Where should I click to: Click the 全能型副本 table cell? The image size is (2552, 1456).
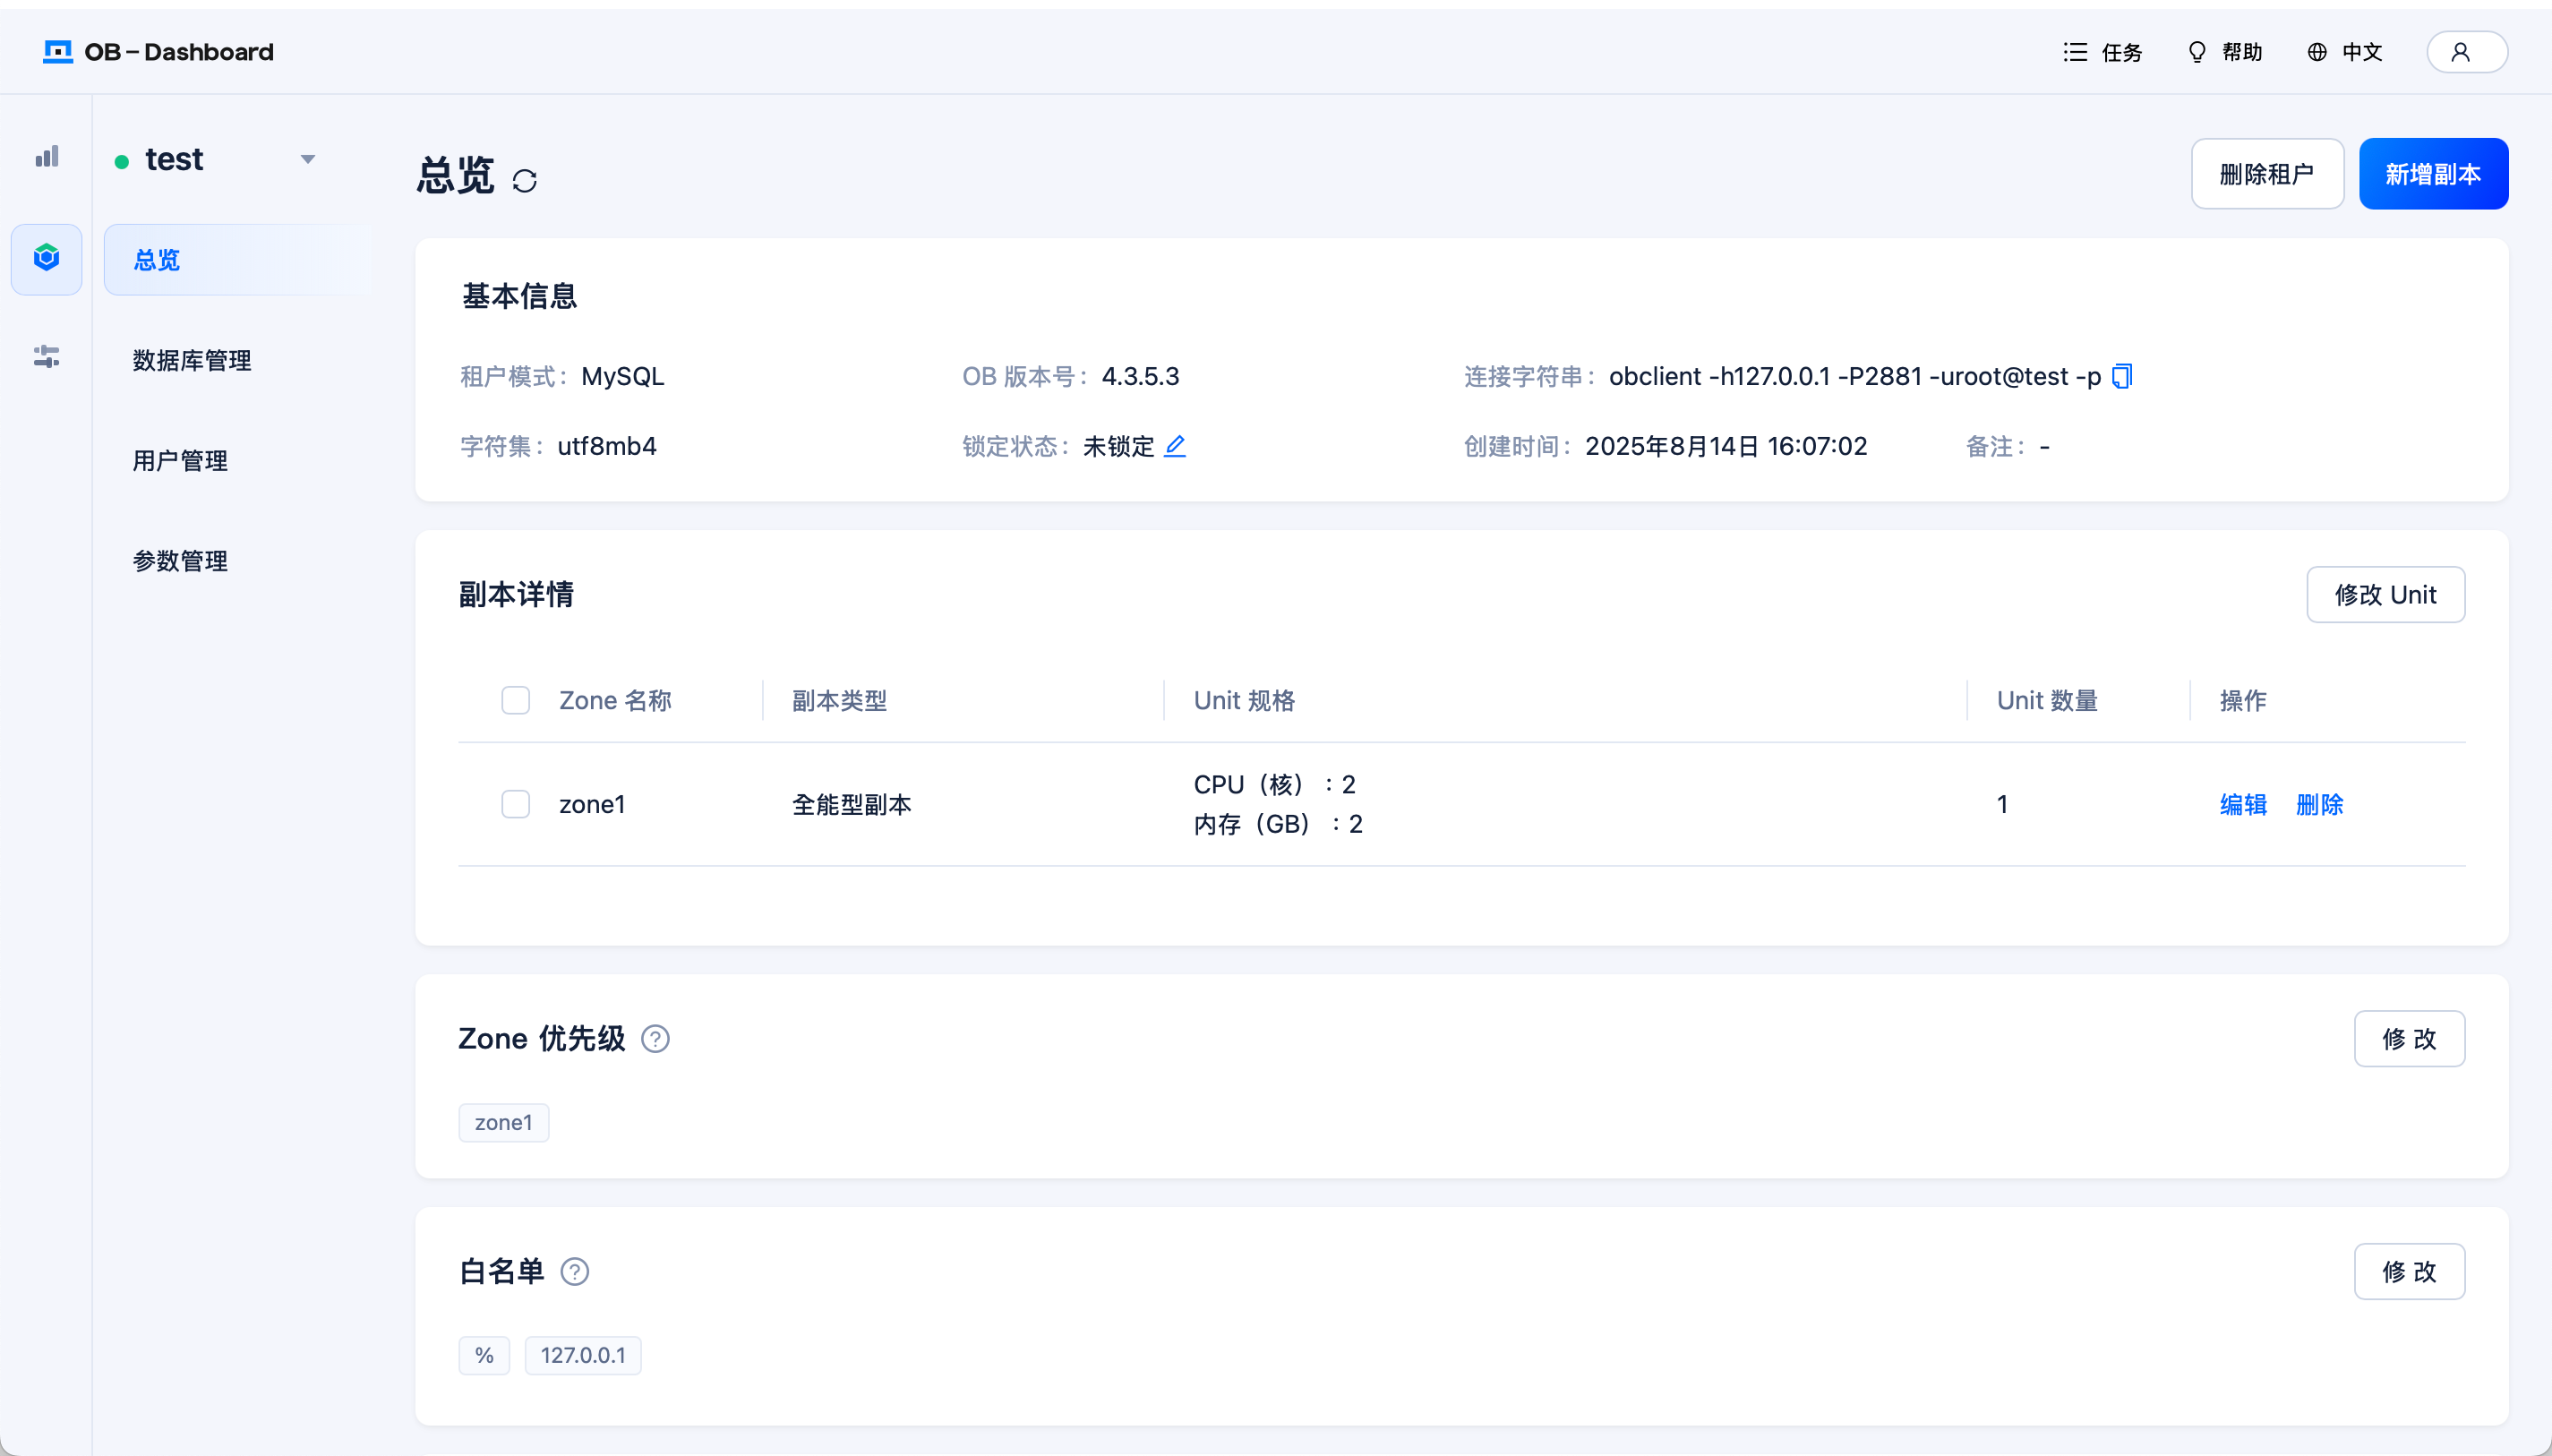[852, 804]
